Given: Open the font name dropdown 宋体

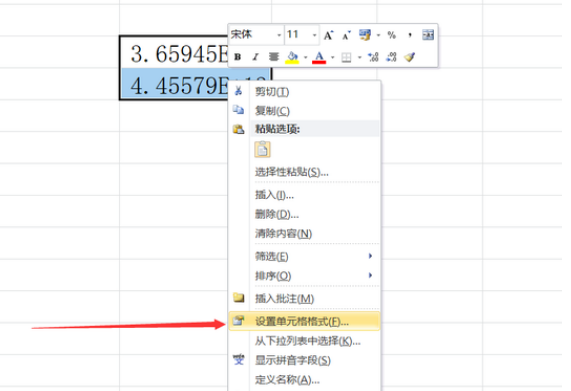Looking at the screenshot, I should pyautogui.click(x=279, y=35).
